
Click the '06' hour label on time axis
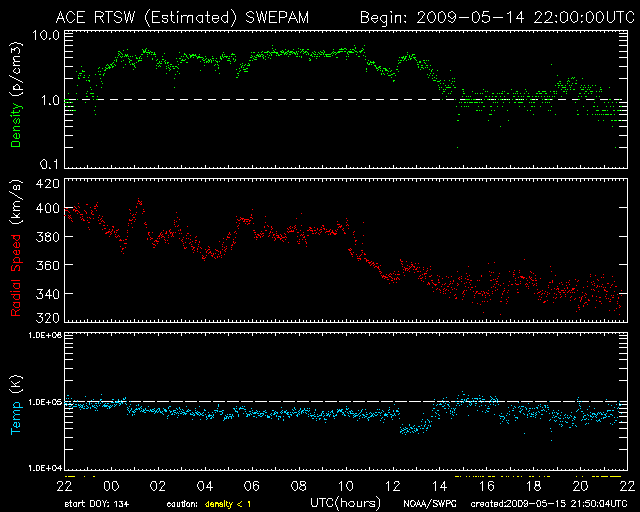252,486
